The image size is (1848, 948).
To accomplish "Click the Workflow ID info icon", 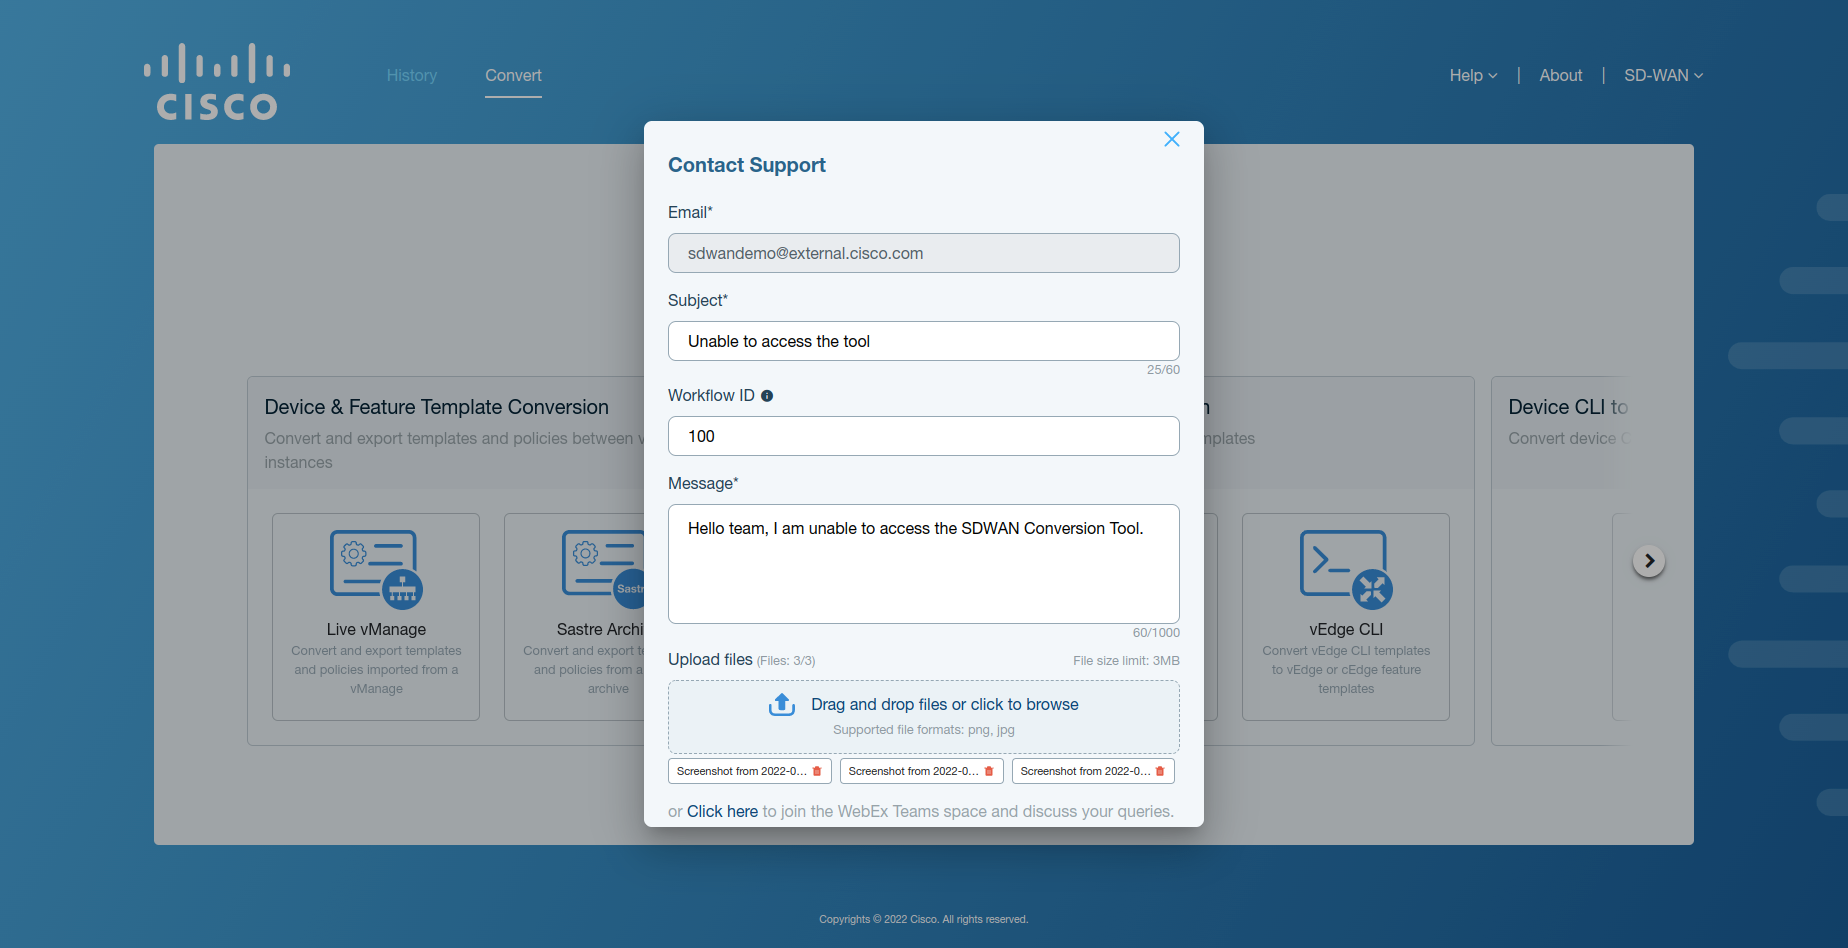I will coord(767,396).
